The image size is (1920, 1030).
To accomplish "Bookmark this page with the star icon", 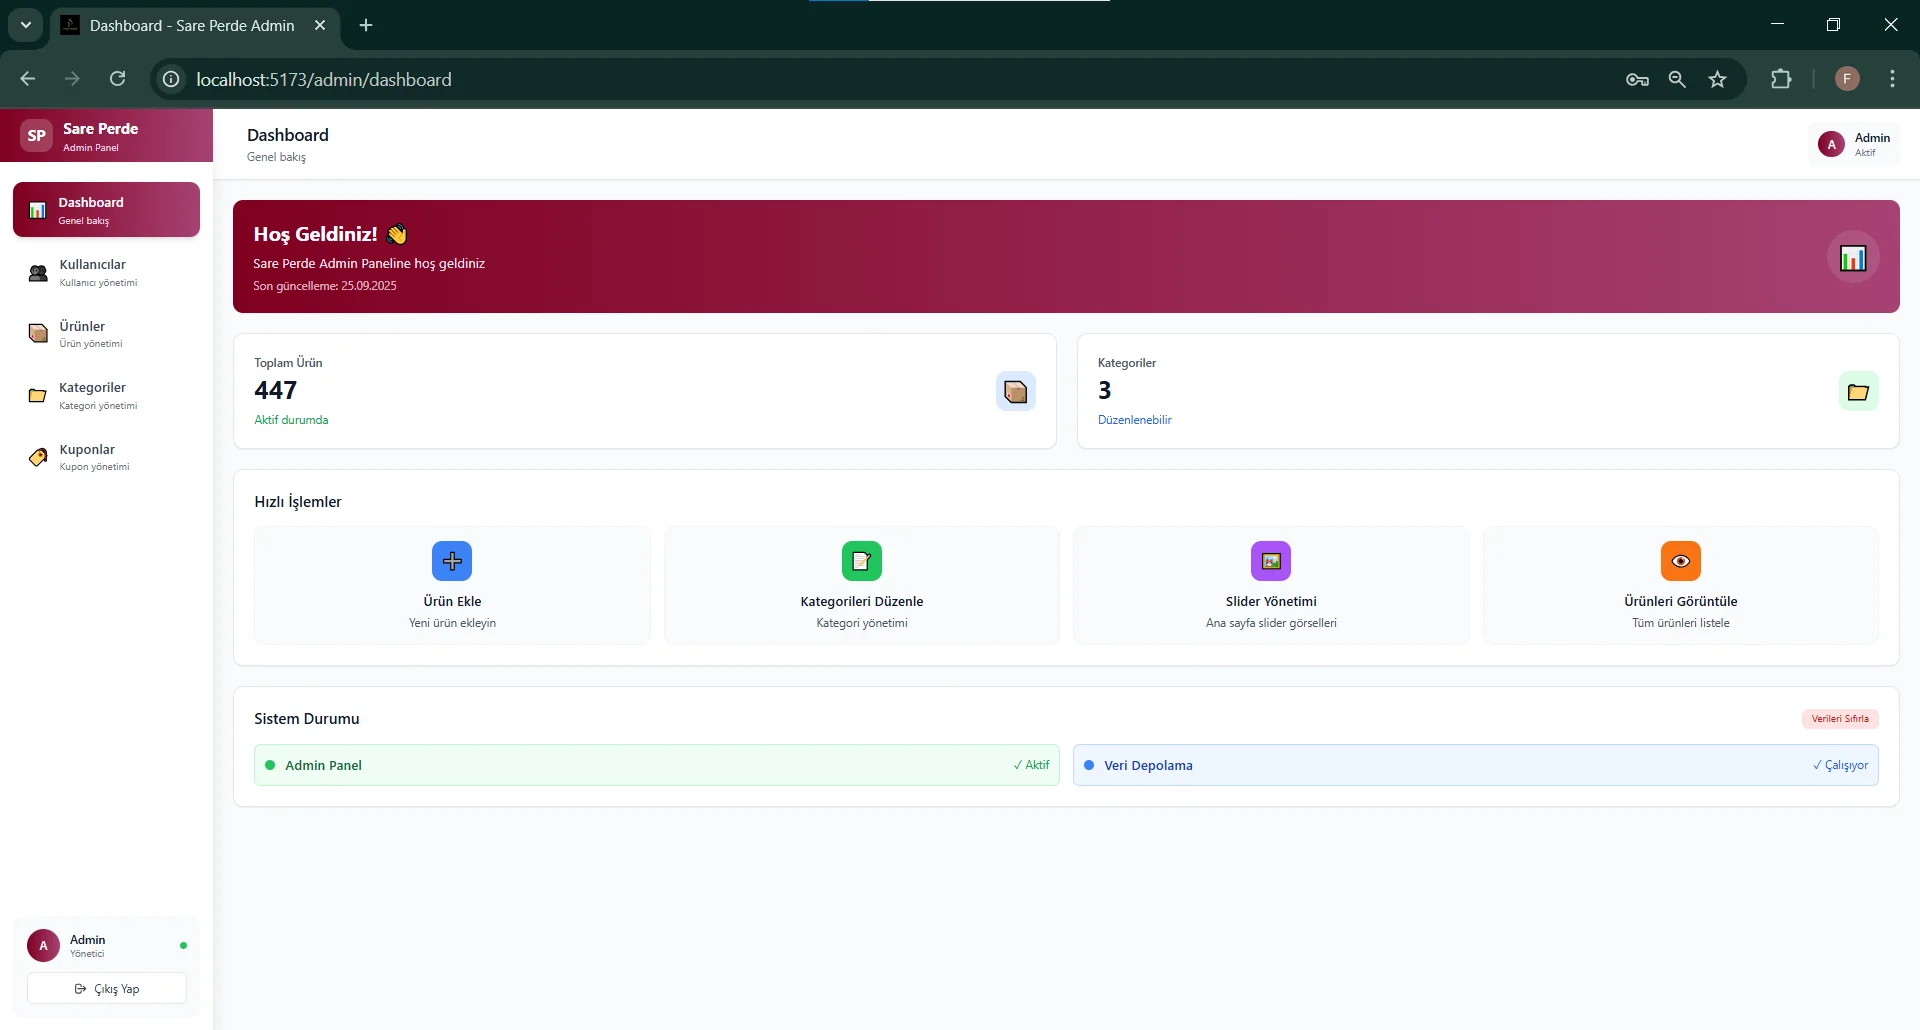I will tap(1717, 79).
